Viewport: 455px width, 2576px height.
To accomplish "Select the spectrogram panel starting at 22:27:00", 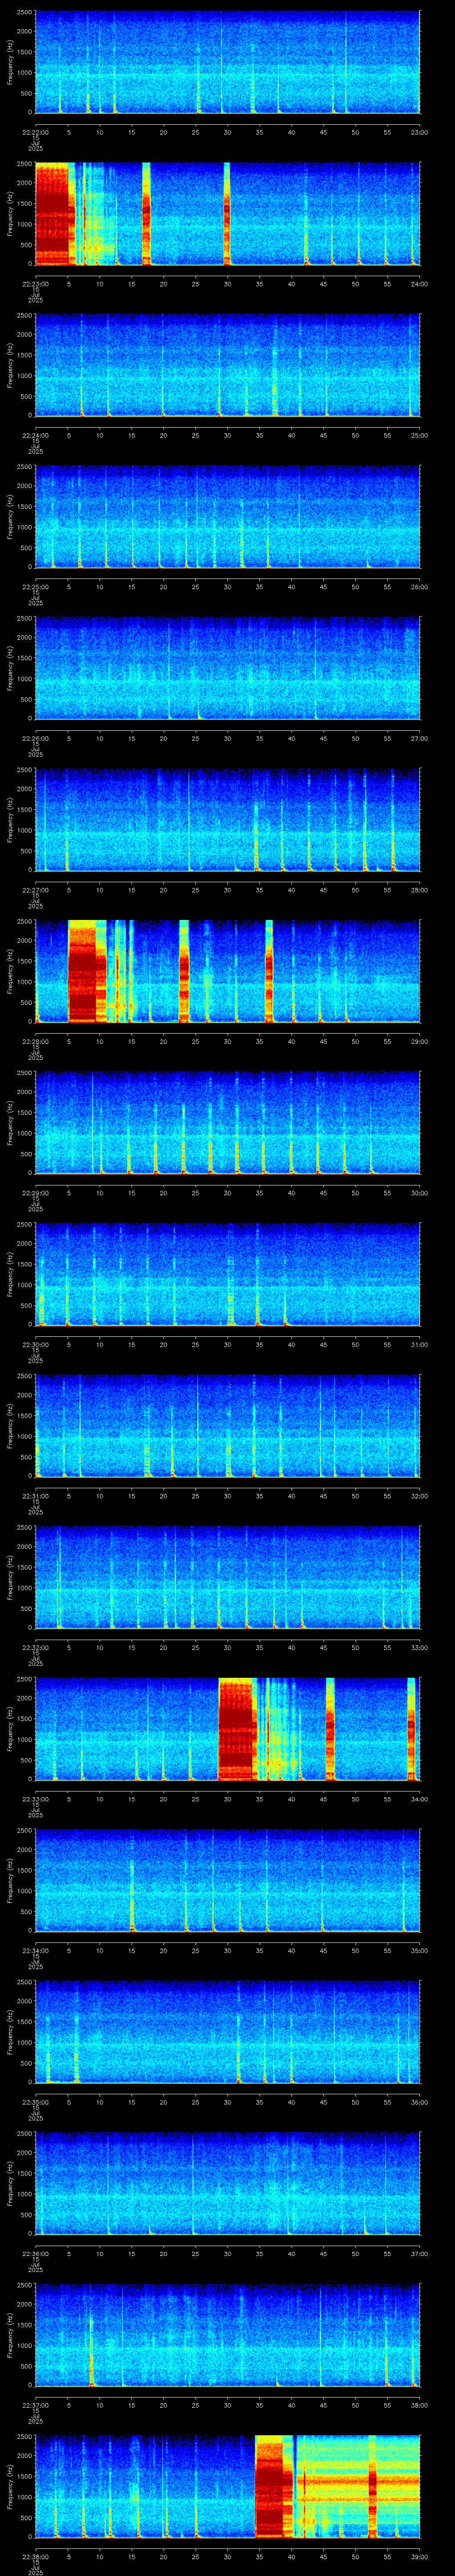I will tap(228, 820).
